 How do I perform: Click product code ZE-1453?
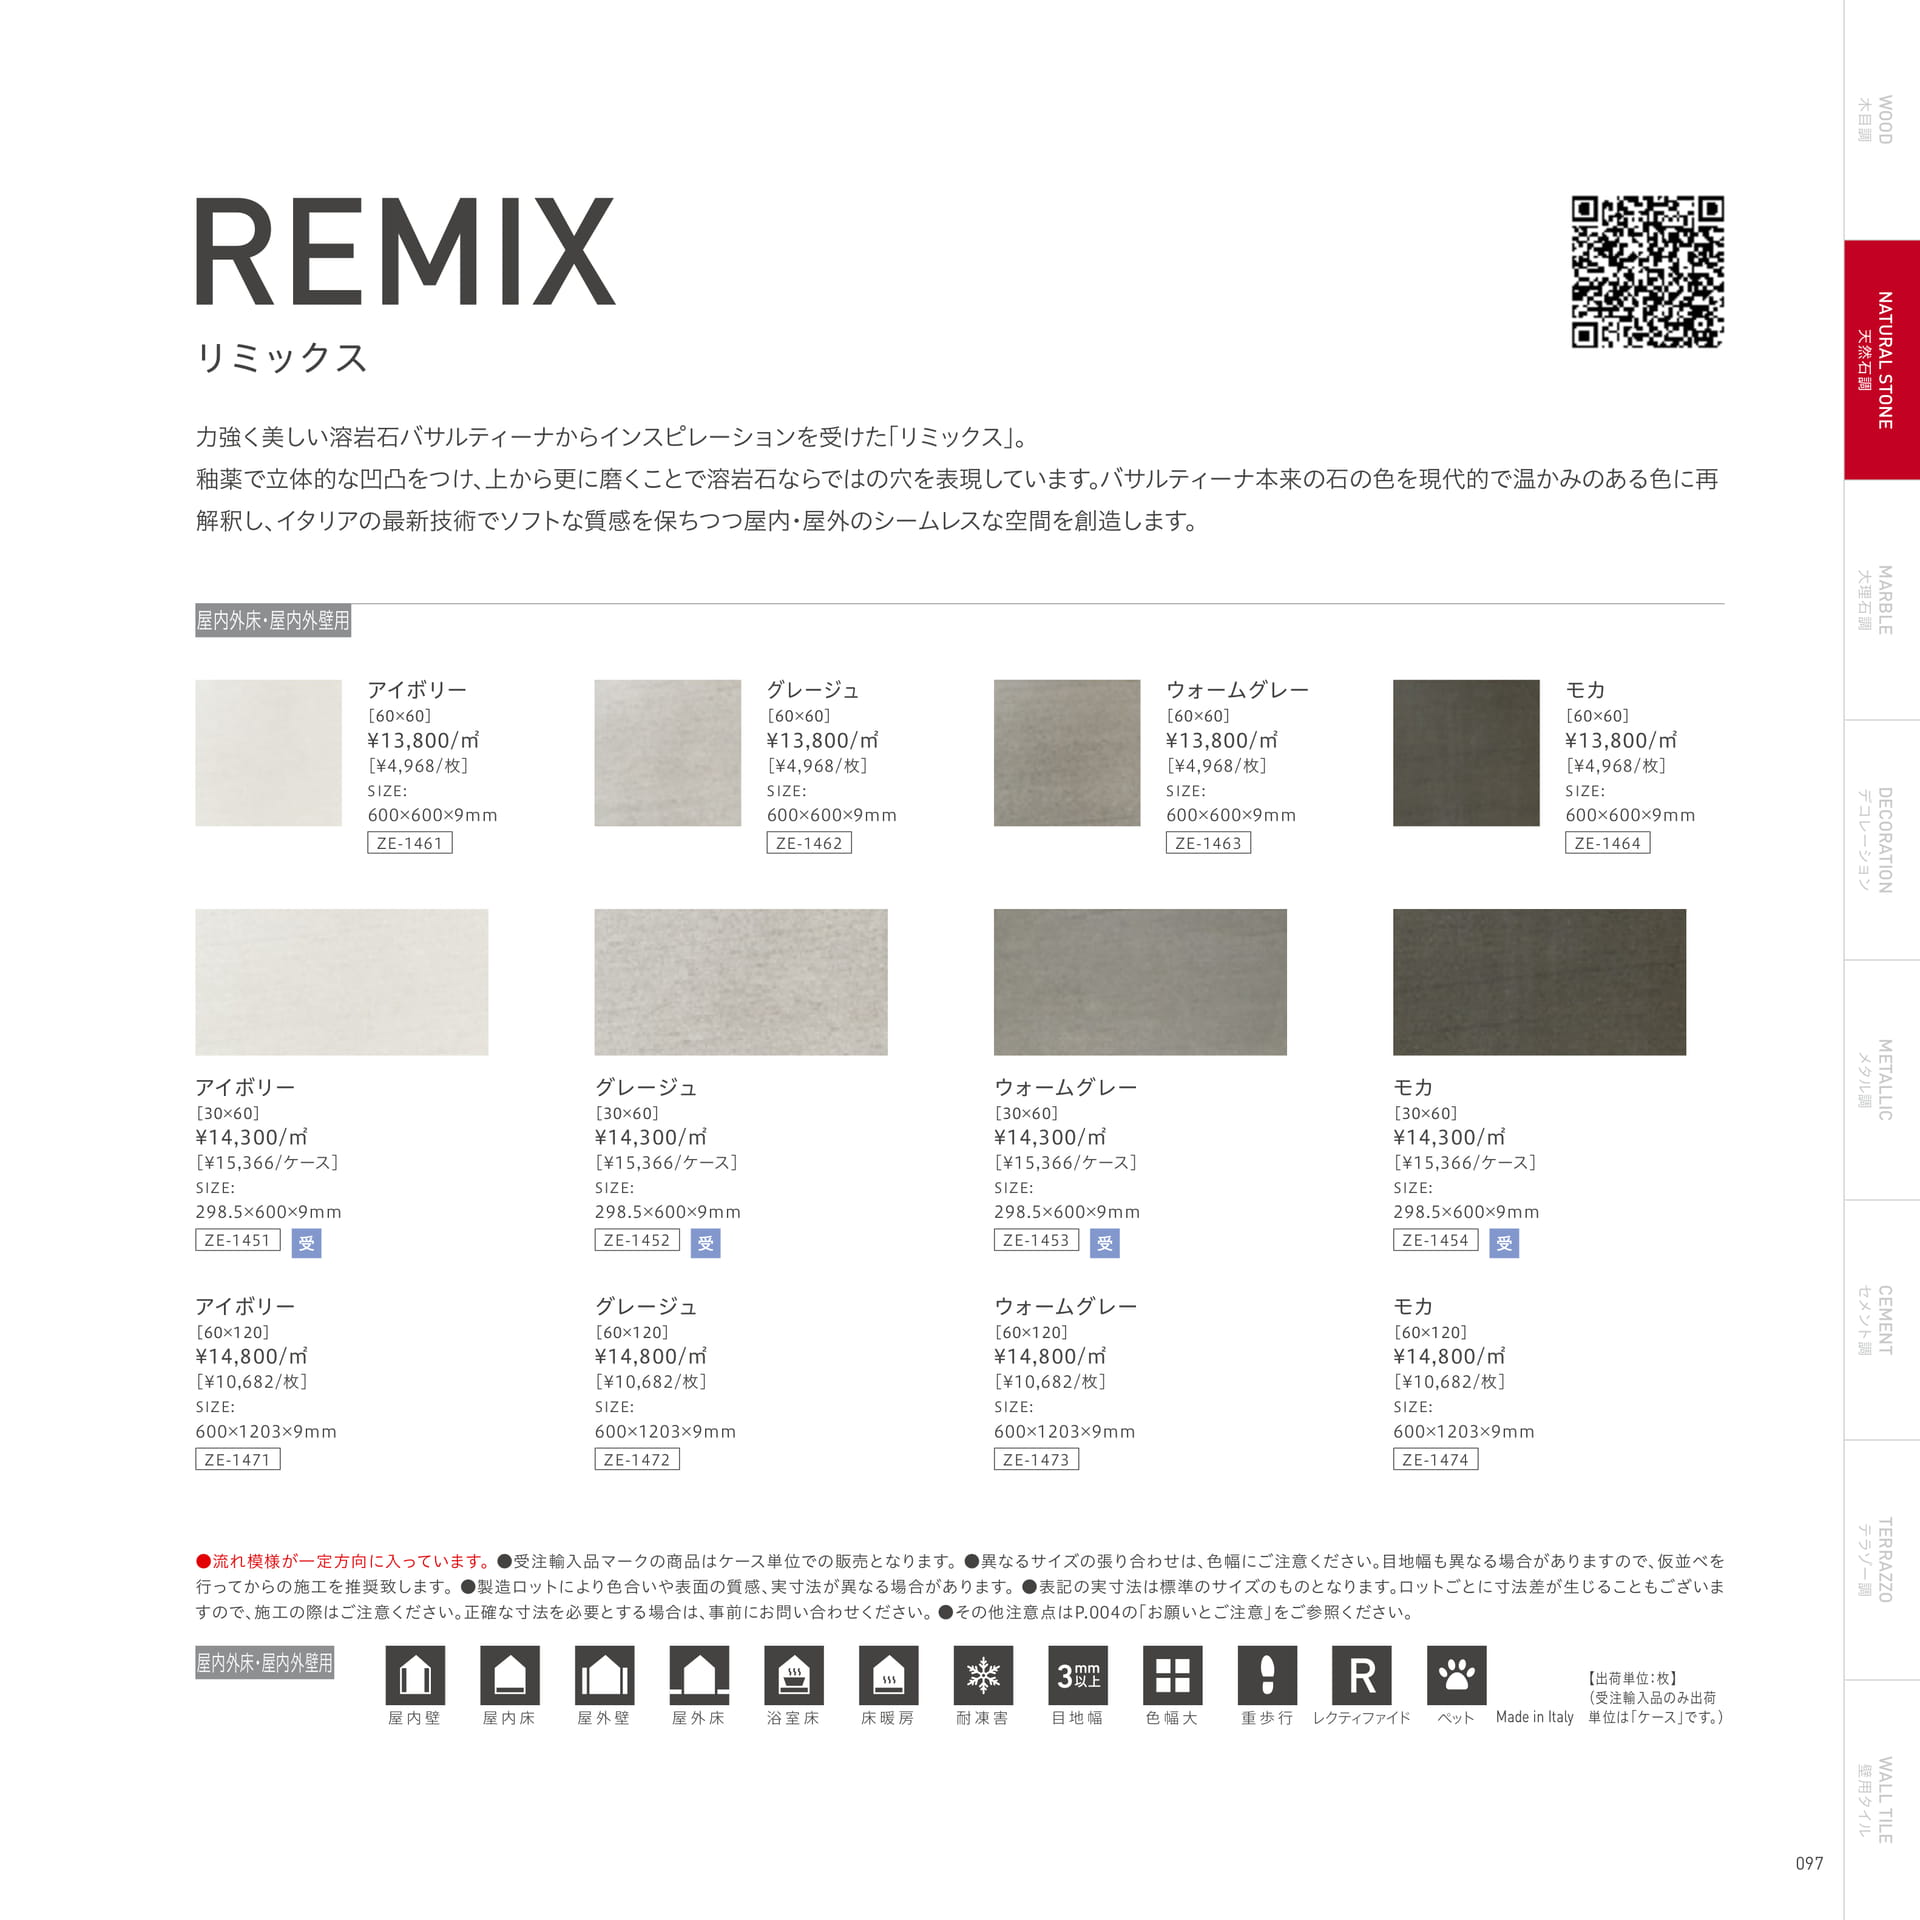coord(1036,1240)
